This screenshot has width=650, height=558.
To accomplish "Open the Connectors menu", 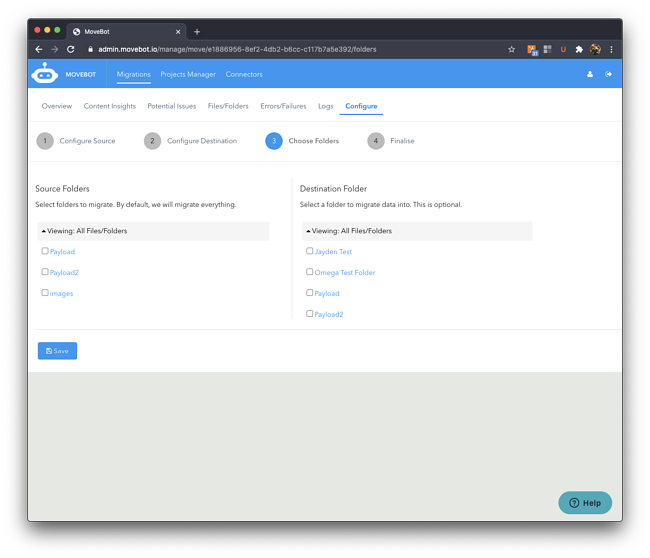I will (x=244, y=74).
